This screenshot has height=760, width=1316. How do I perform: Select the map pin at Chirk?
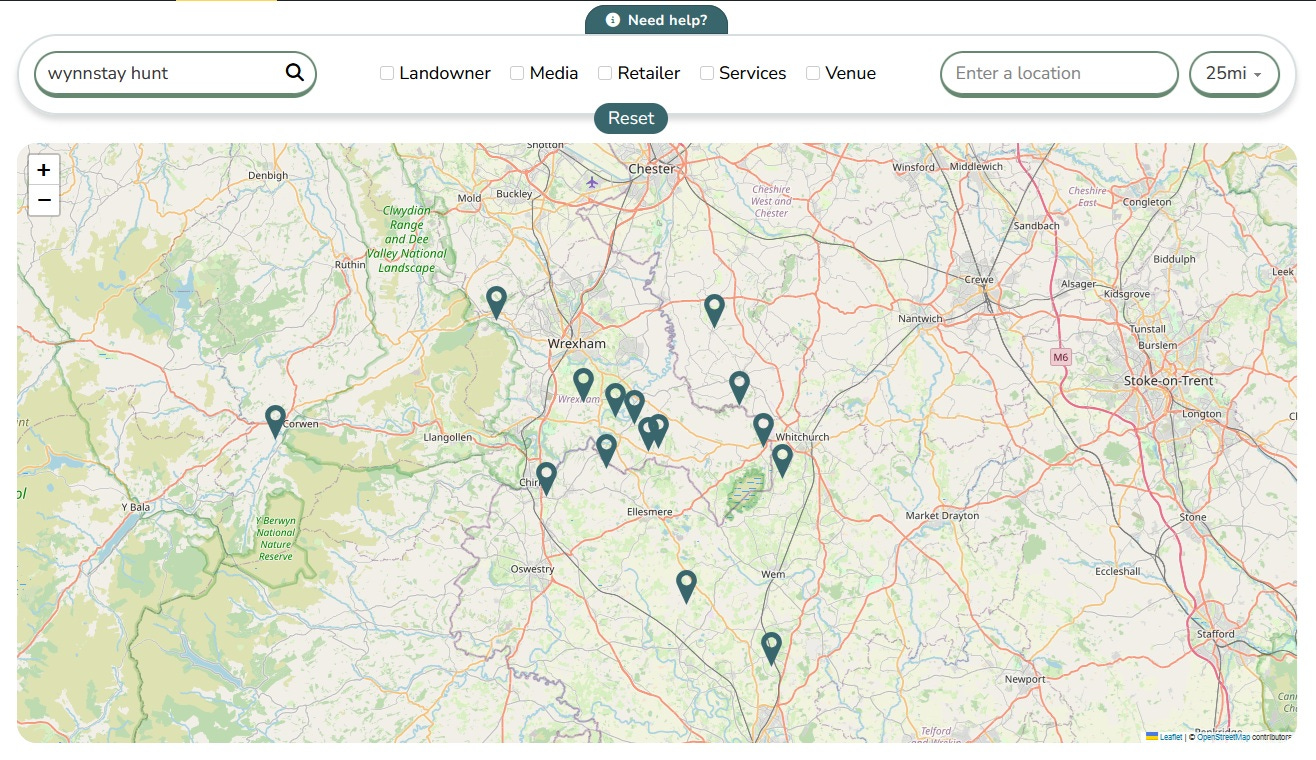pos(546,478)
